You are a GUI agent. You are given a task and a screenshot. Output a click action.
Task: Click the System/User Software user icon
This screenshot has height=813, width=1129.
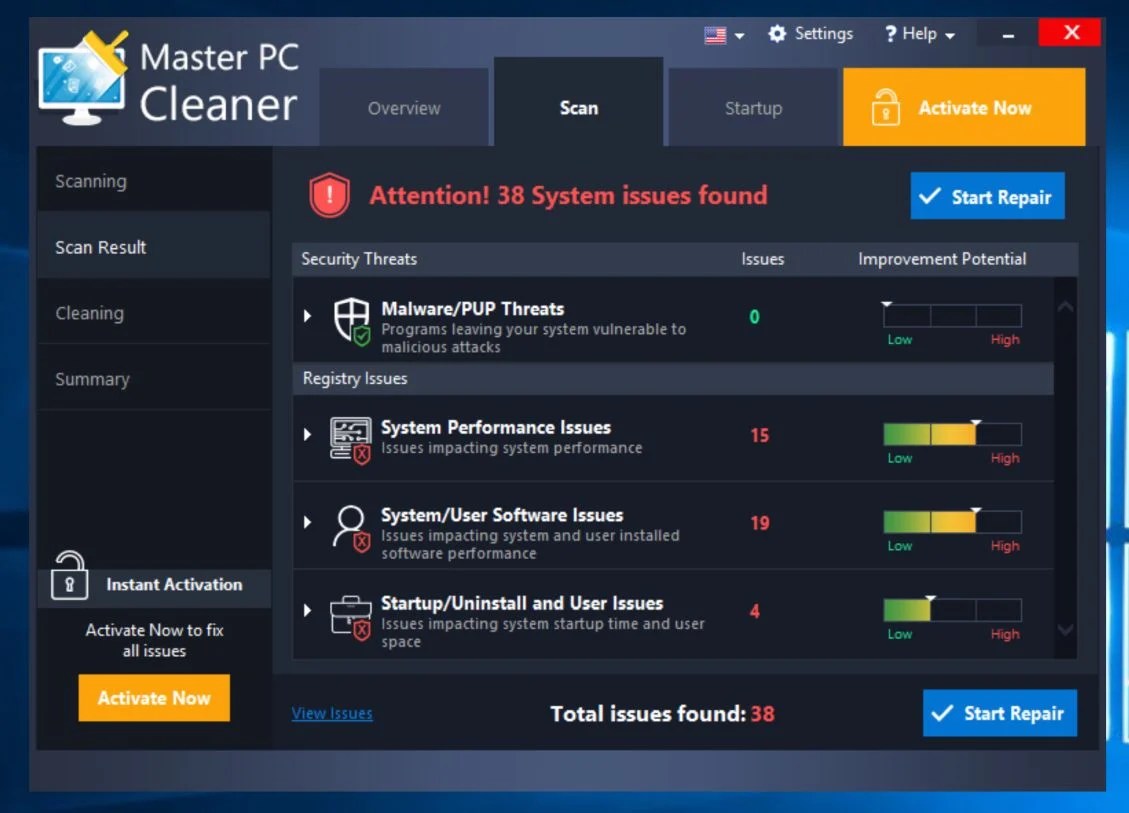[351, 528]
